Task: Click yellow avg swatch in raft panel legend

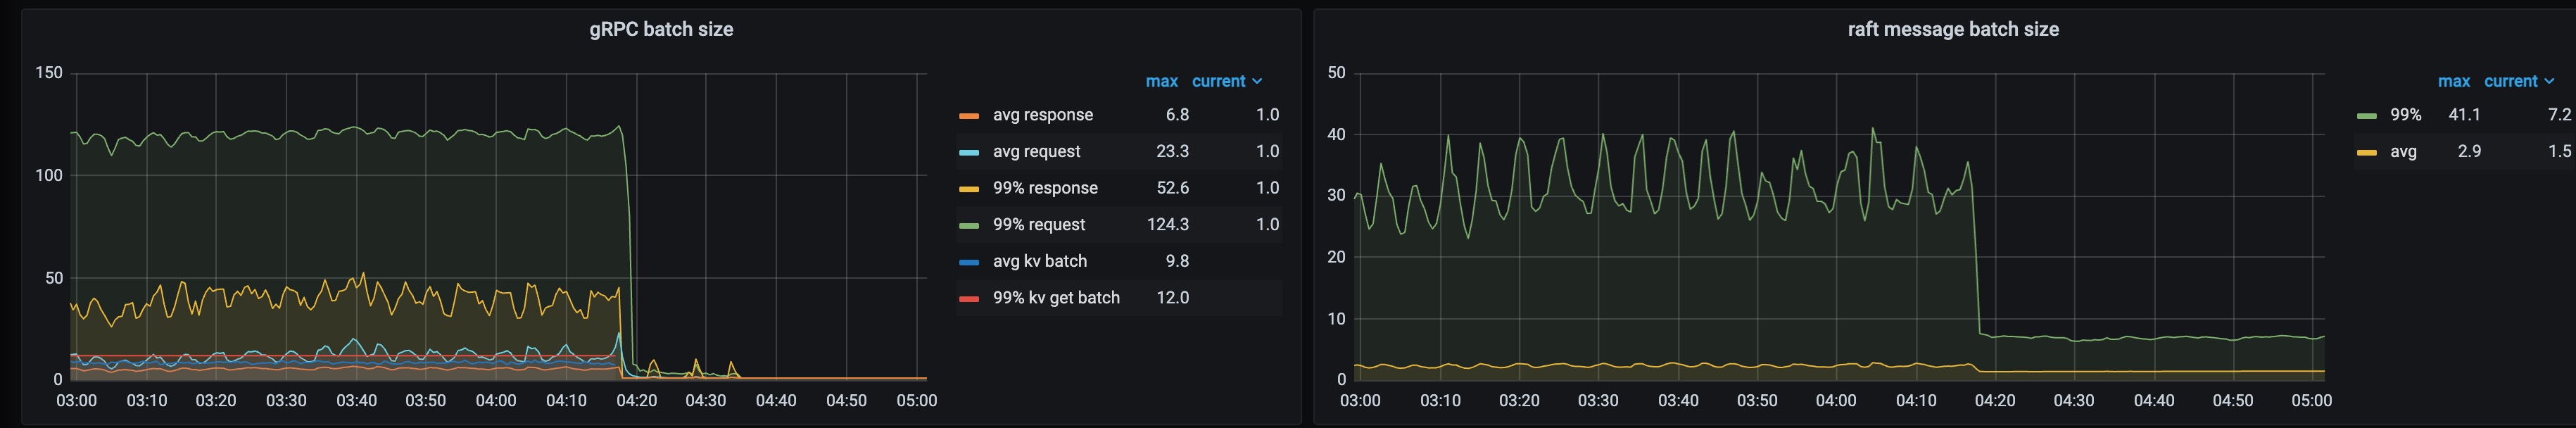Action: pyautogui.click(x=2366, y=152)
